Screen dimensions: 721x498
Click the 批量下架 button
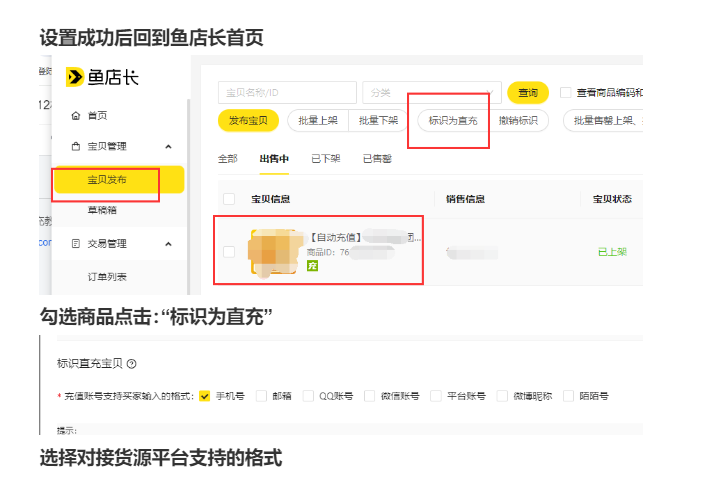coord(378,120)
